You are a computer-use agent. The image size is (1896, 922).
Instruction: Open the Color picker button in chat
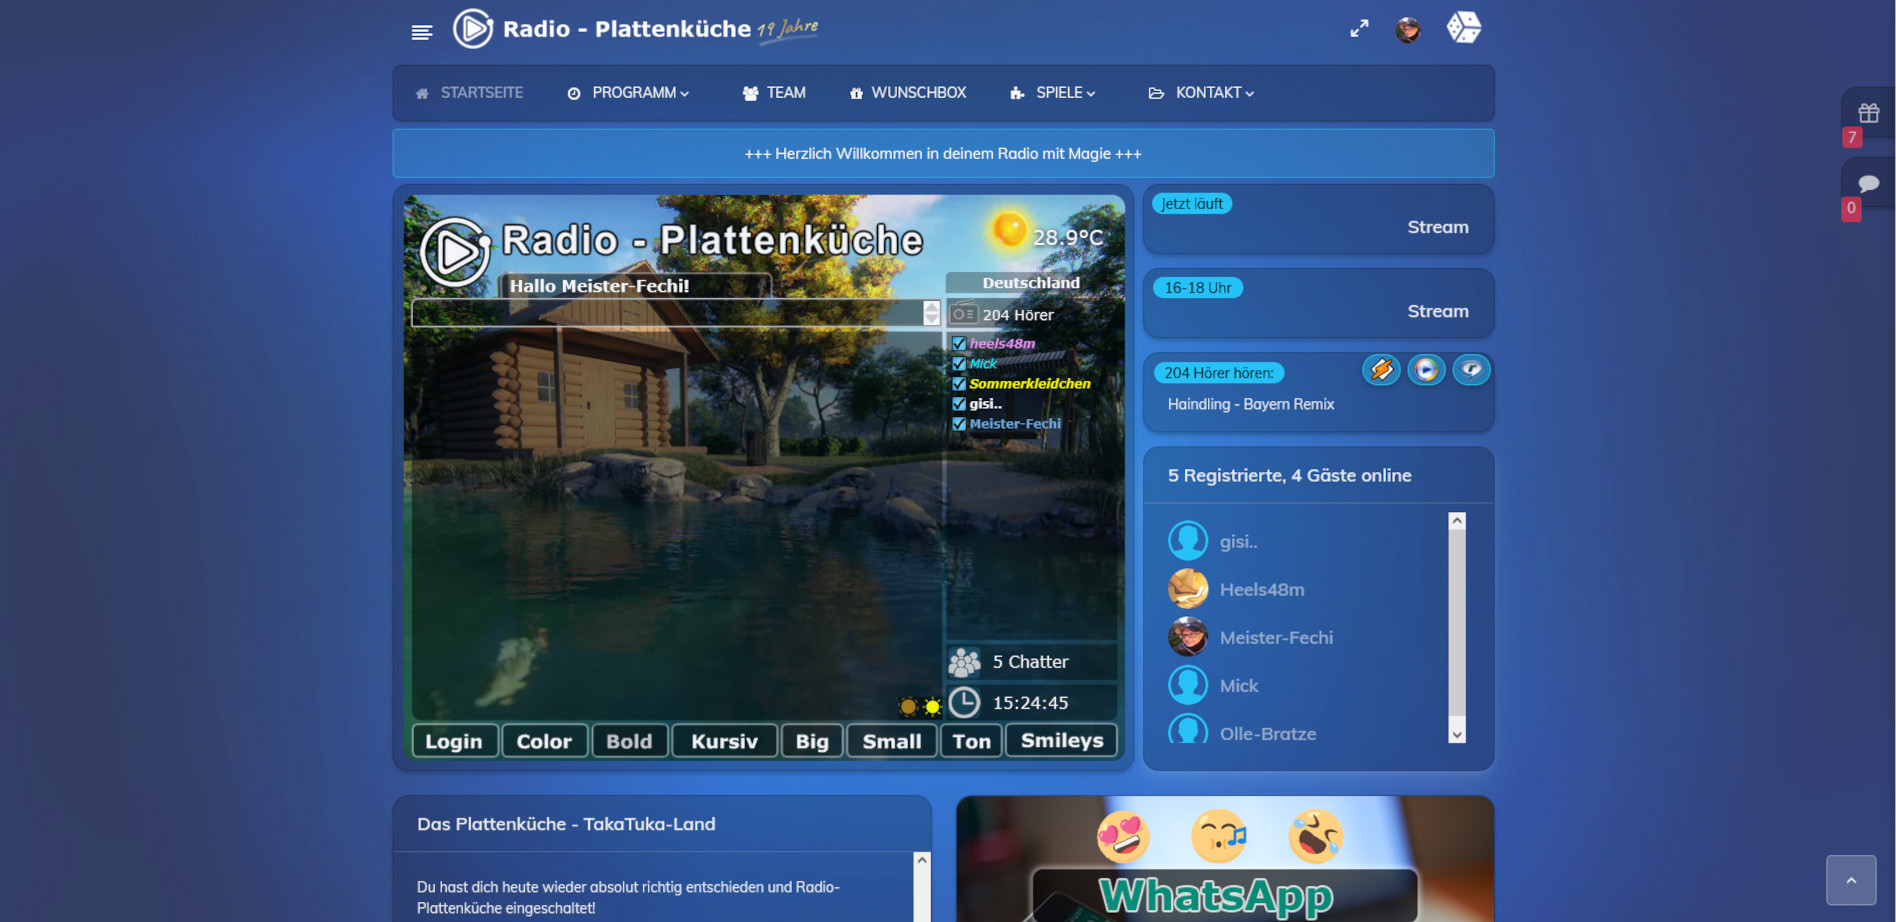coord(544,741)
